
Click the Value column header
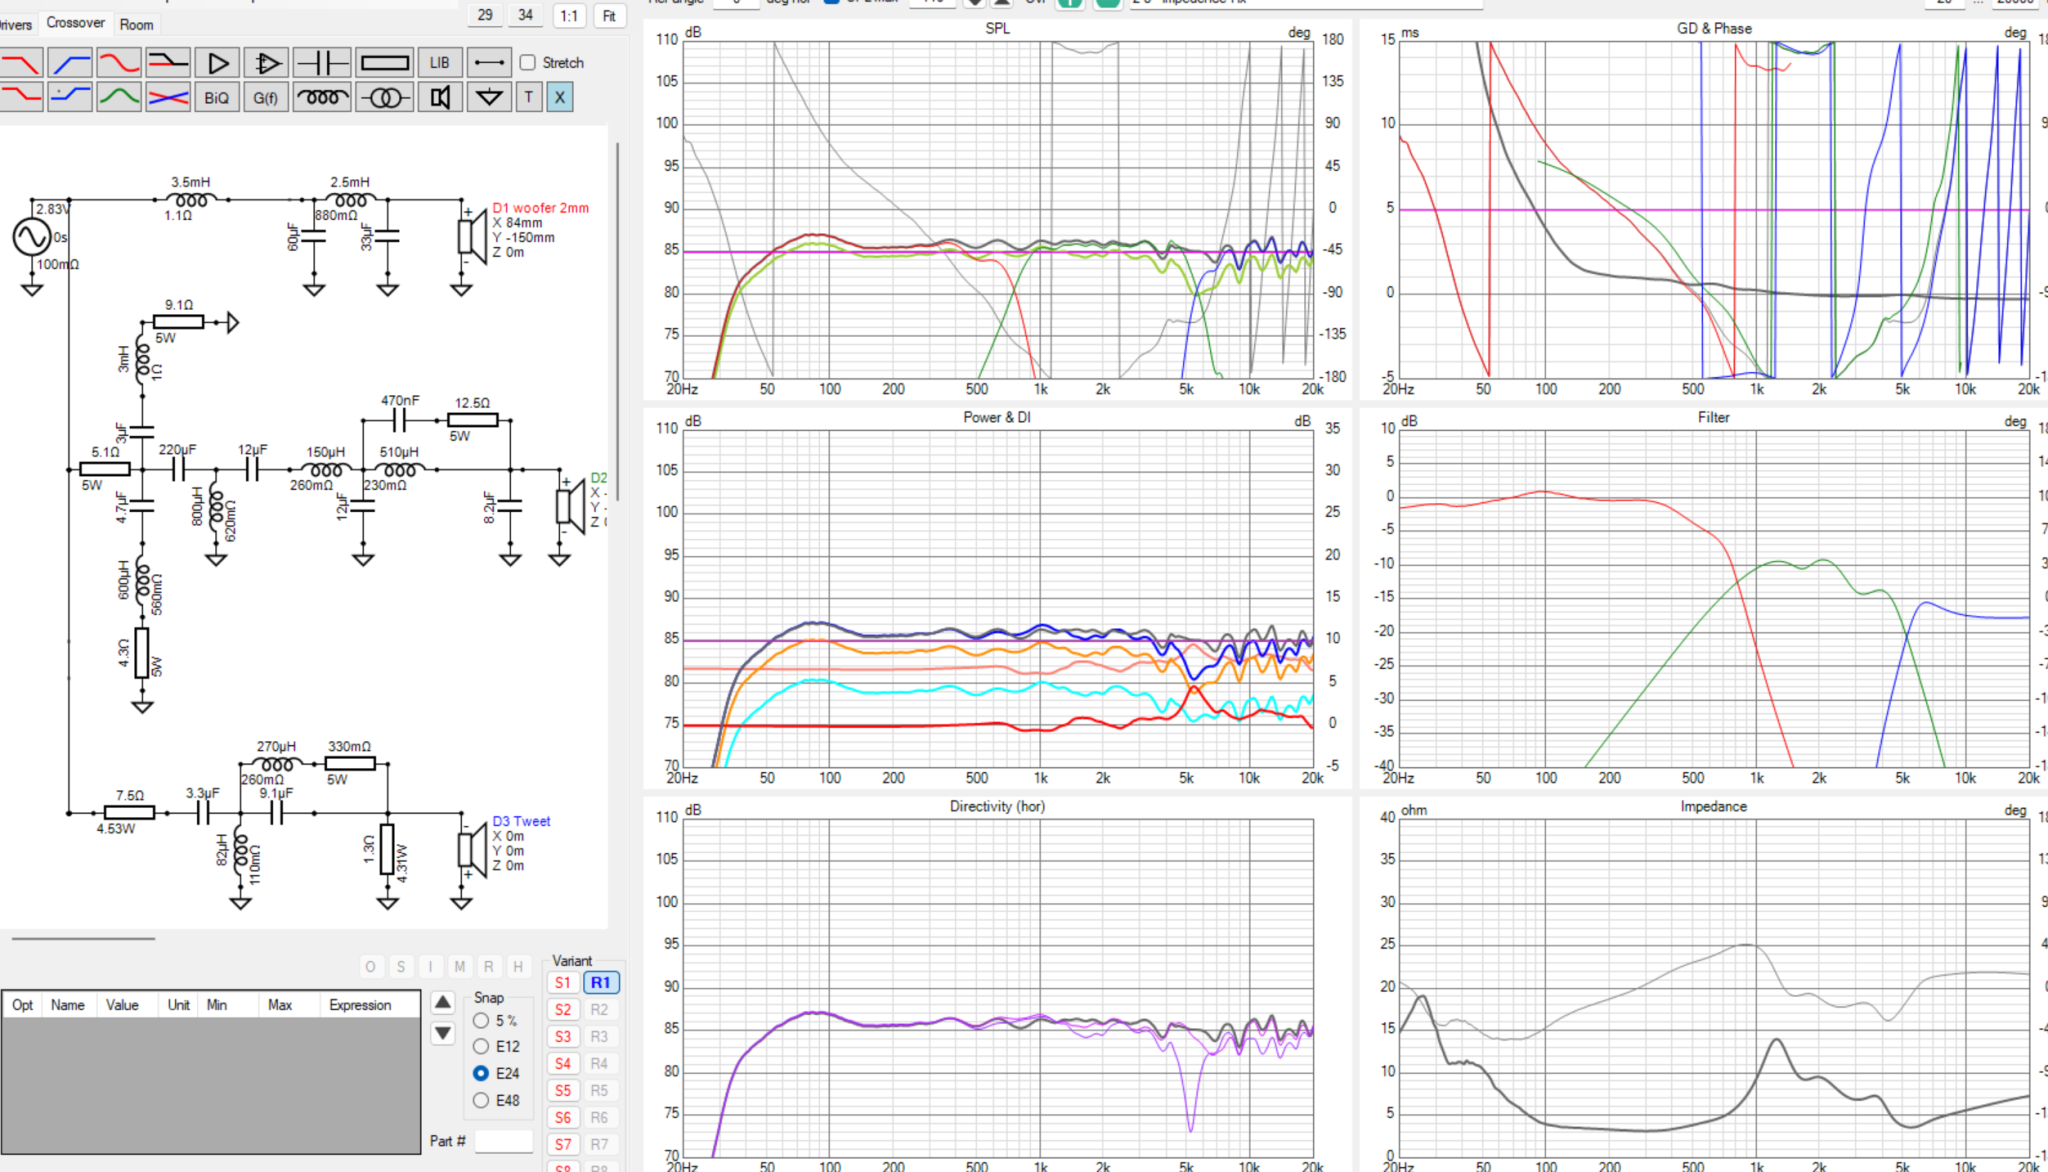tap(122, 1005)
